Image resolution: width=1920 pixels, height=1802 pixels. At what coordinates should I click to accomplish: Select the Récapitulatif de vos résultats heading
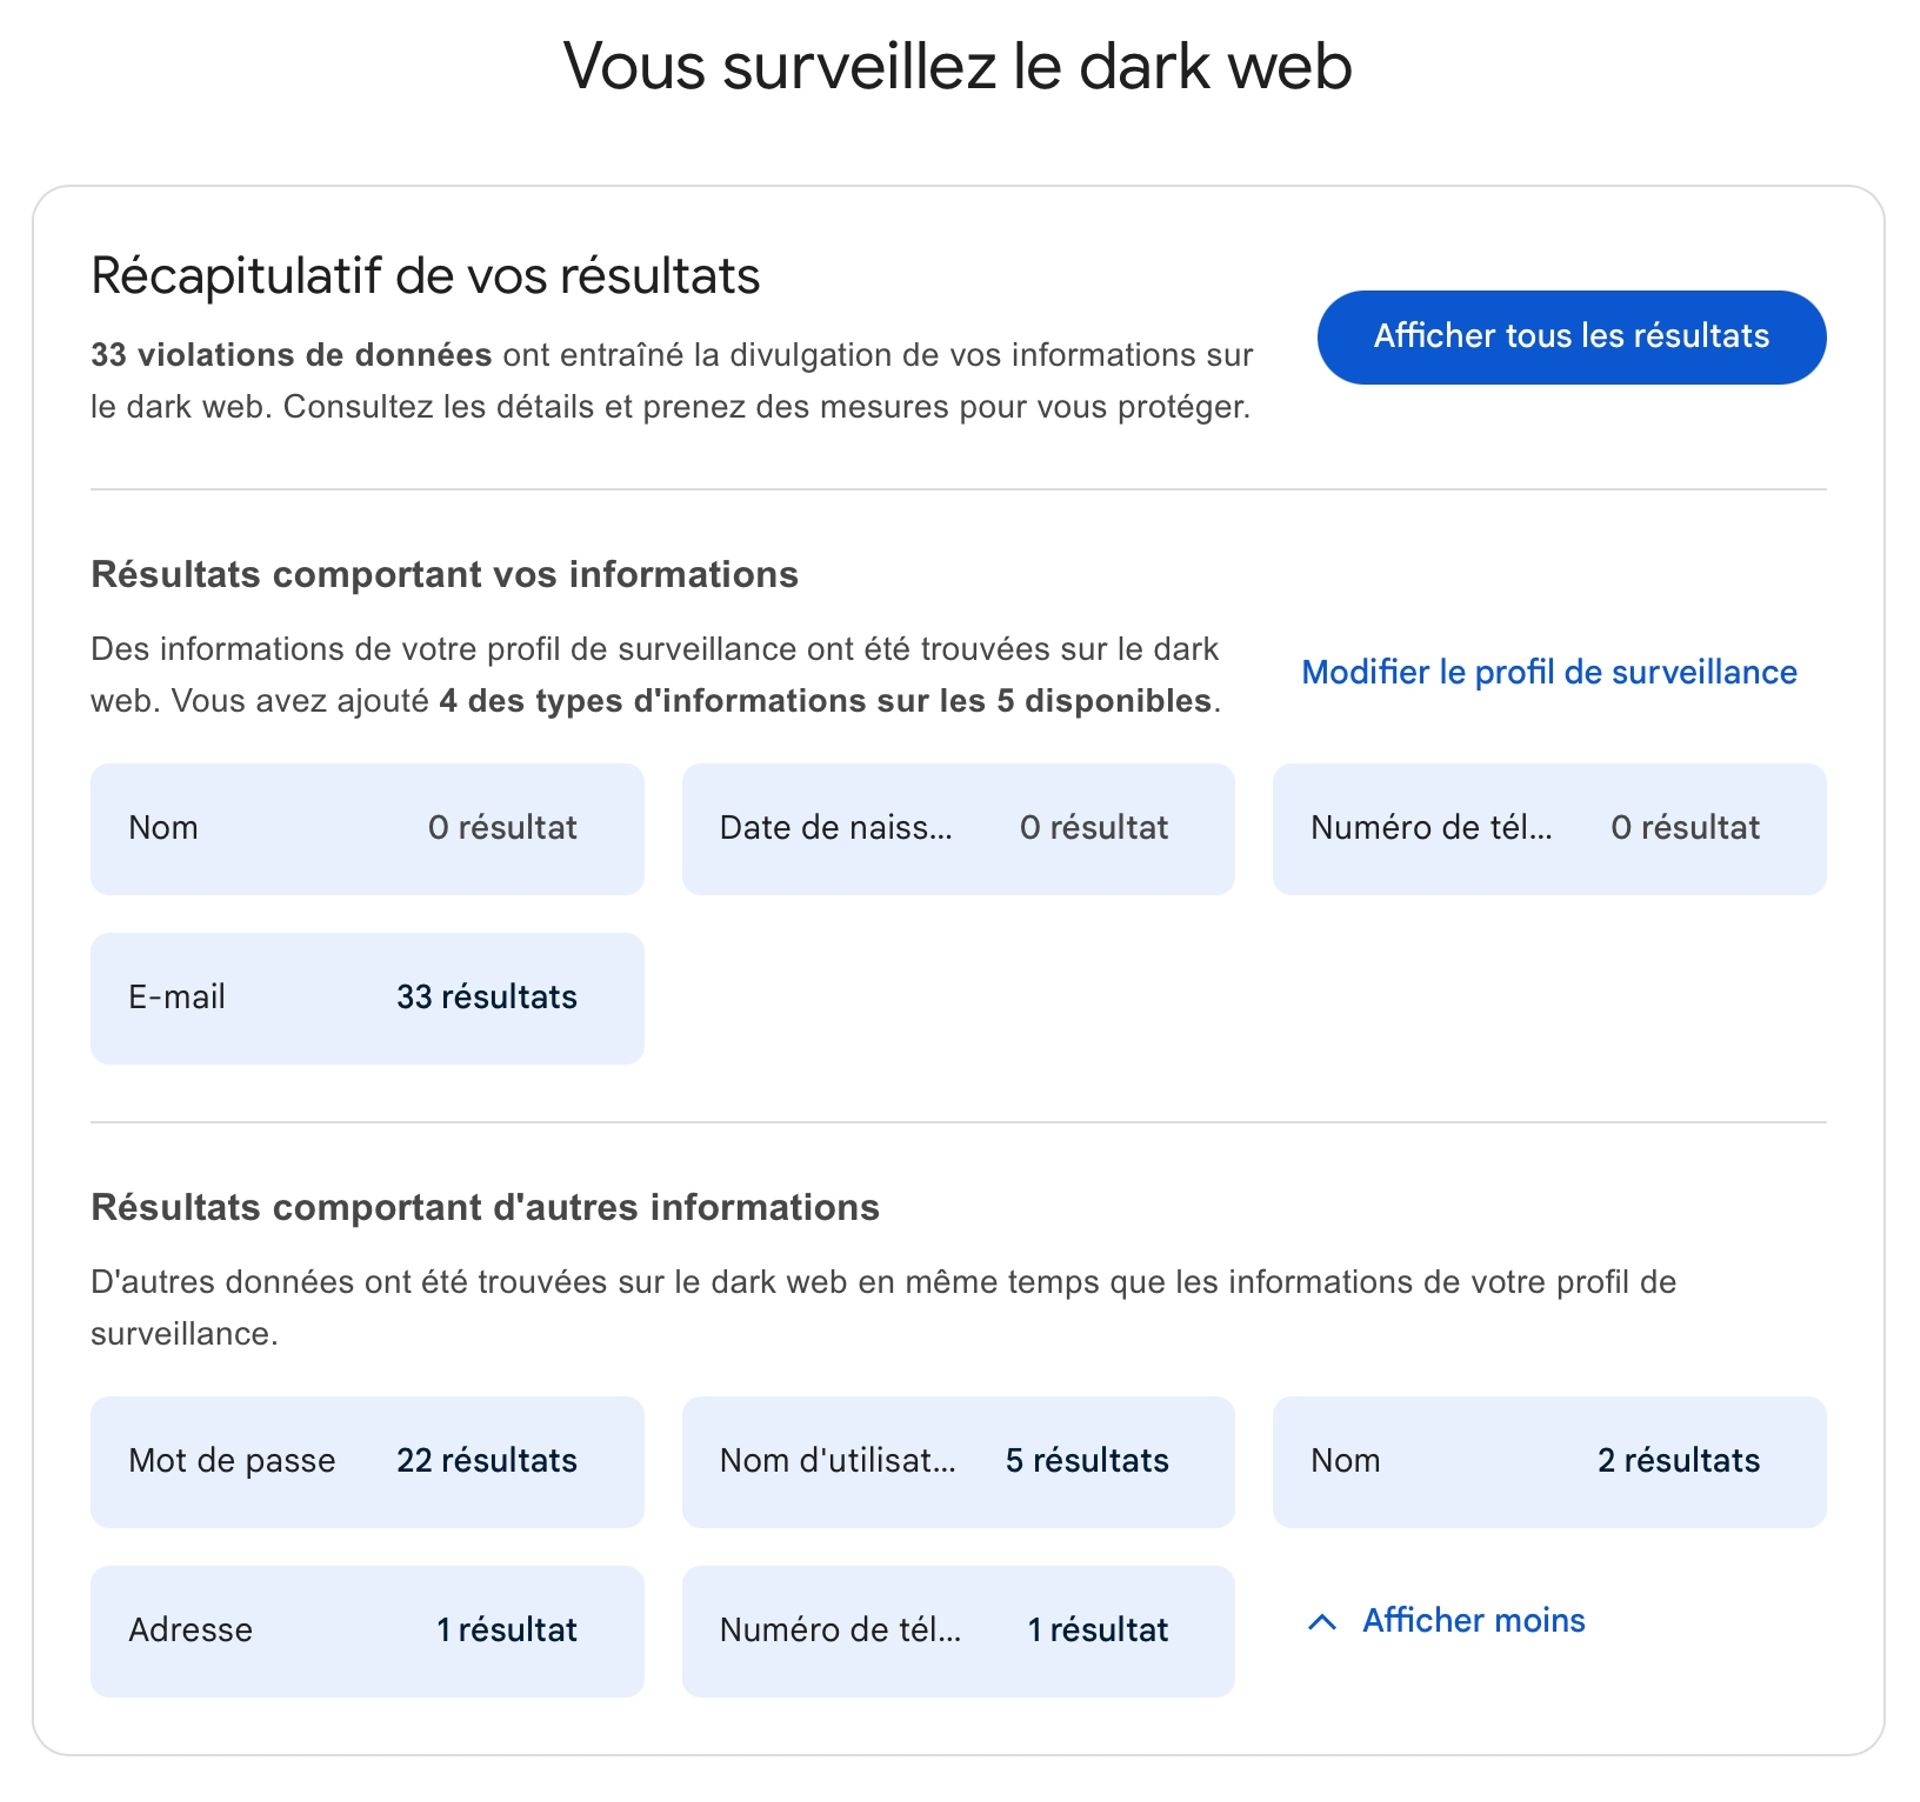(x=424, y=277)
